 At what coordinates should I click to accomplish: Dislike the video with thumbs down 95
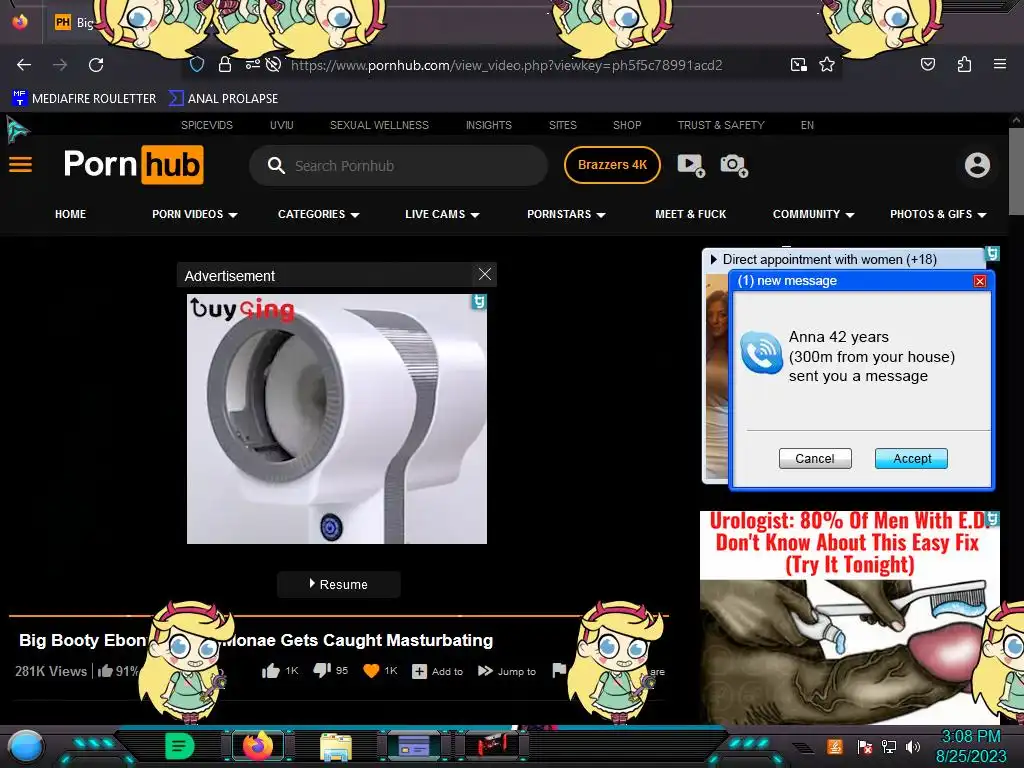pyautogui.click(x=330, y=671)
